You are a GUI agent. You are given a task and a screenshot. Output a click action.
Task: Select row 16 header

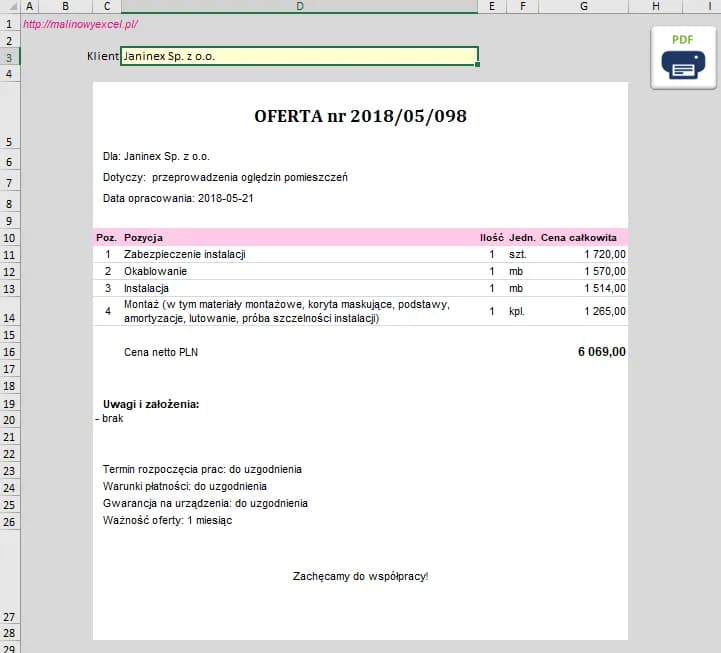tap(9, 352)
